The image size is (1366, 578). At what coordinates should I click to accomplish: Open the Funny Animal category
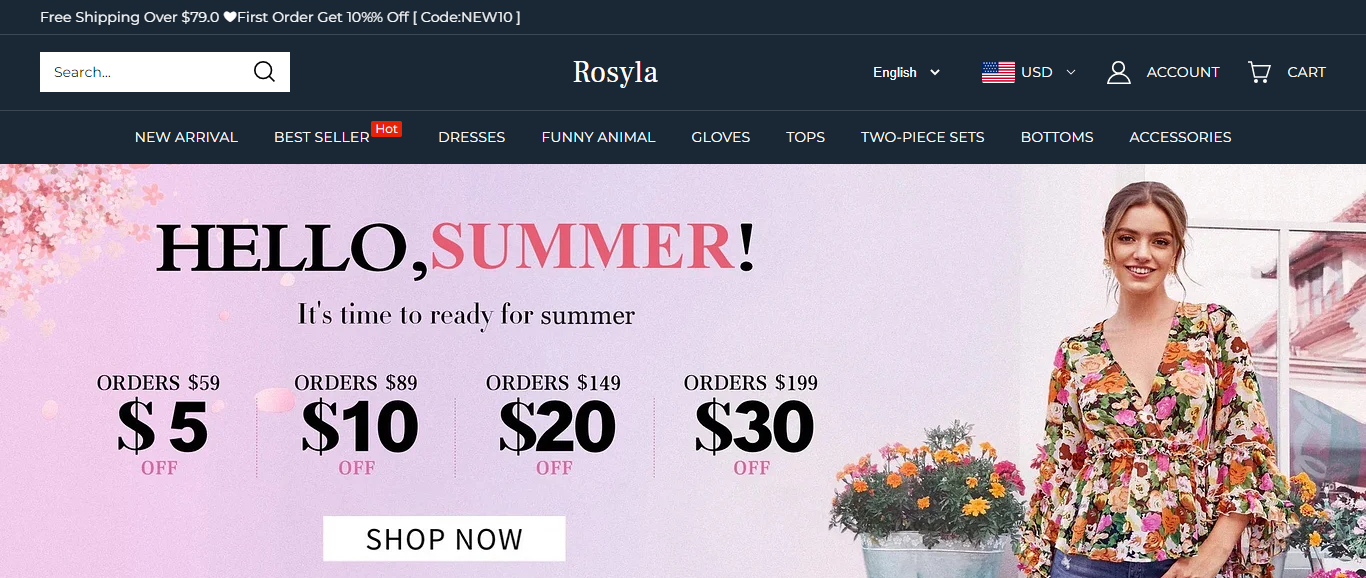[598, 137]
